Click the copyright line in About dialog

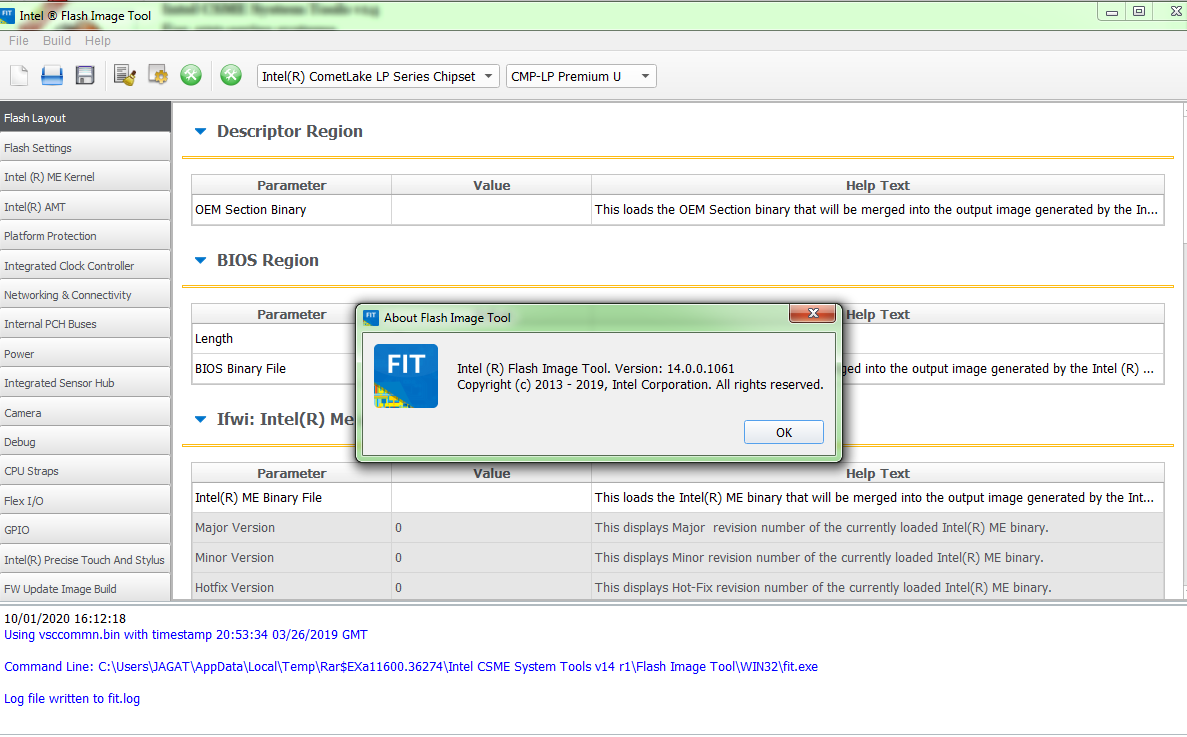click(640, 384)
